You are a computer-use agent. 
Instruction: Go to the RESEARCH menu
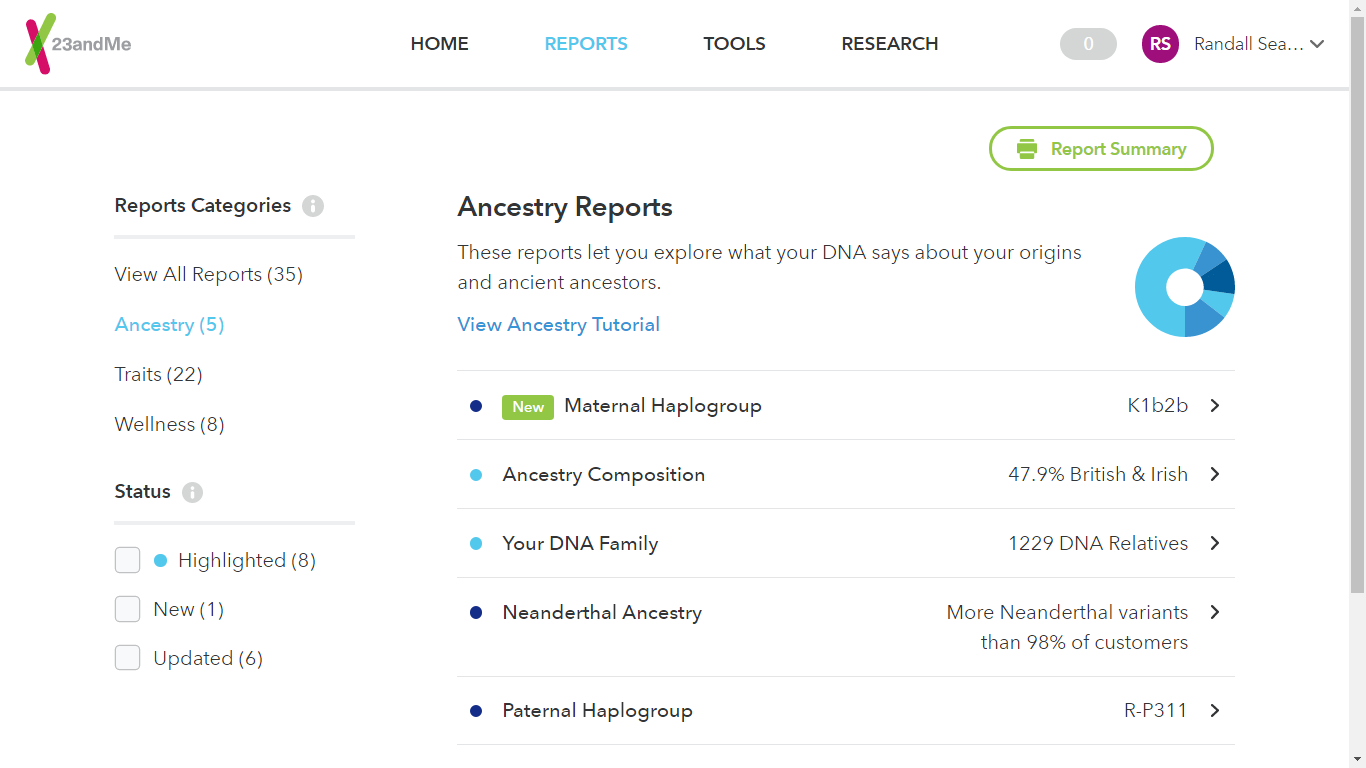click(889, 44)
